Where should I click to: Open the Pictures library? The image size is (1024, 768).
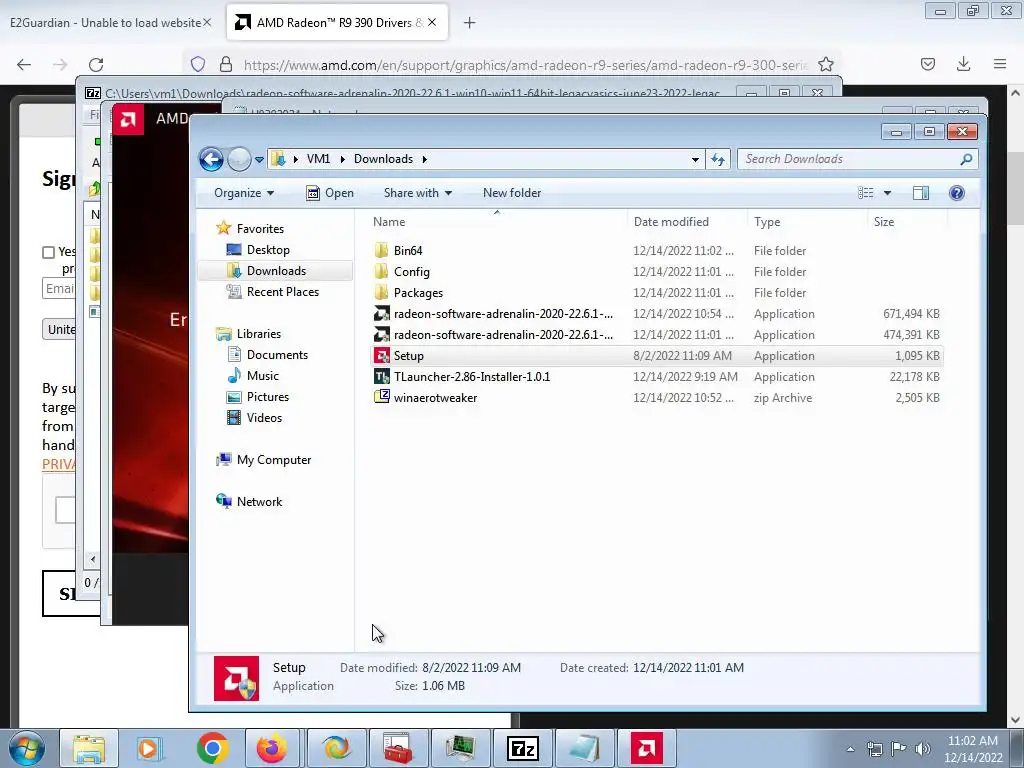coord(268,396)
